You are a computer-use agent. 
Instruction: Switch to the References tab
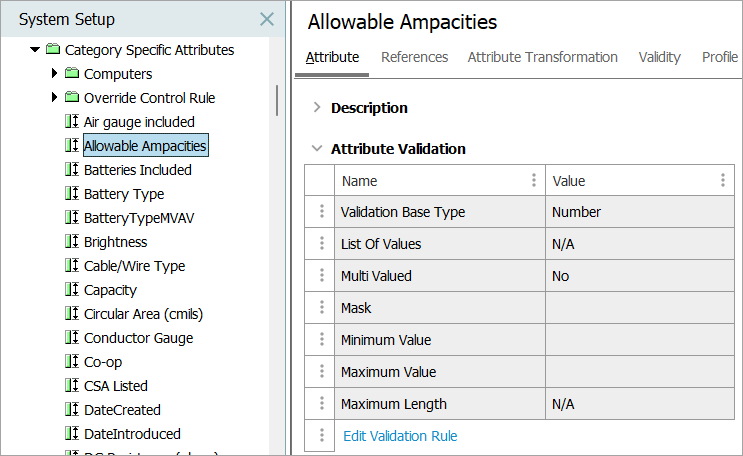pos(414,57)
